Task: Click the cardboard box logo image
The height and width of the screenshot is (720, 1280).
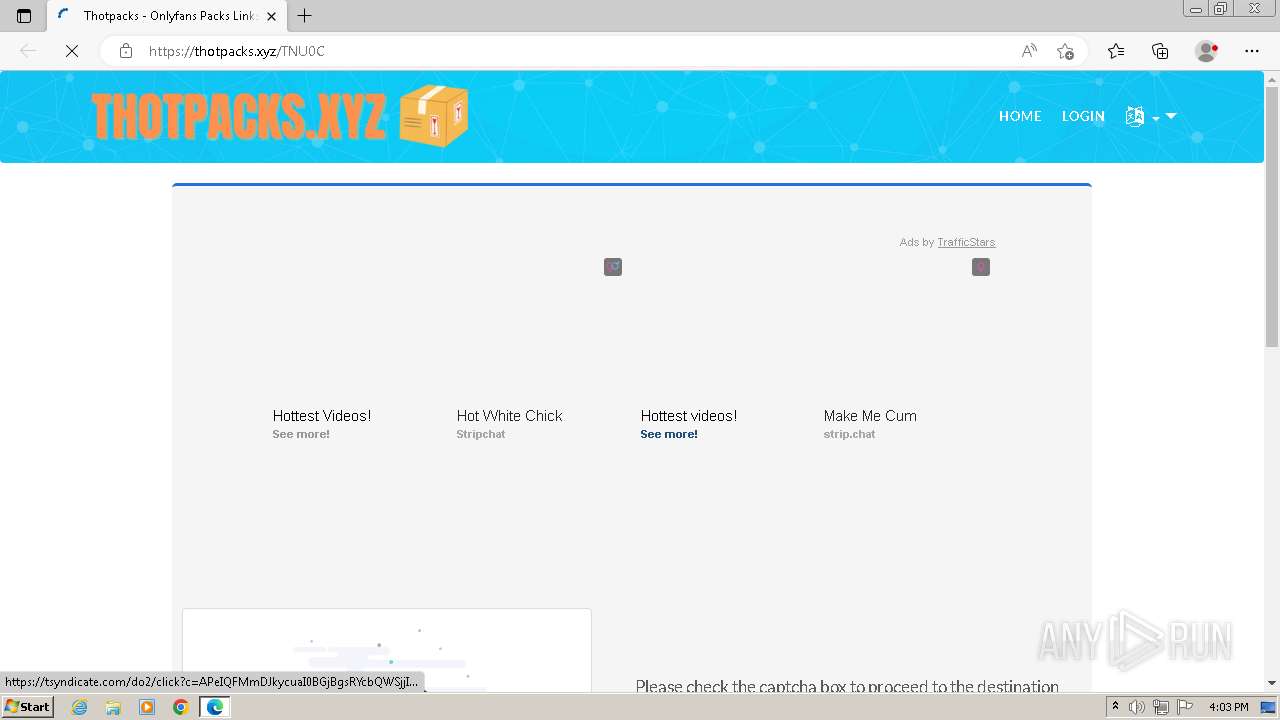Action: [x=433, y=116]
